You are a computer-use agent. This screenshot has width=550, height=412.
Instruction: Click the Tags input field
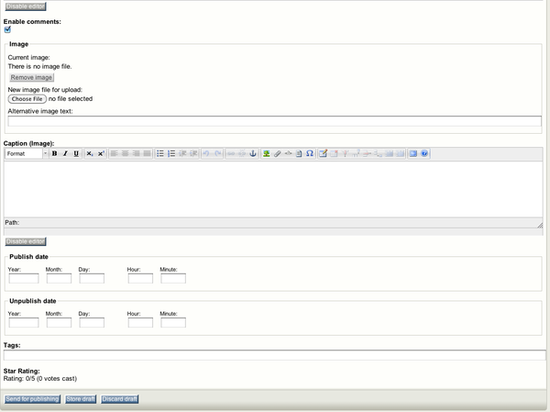(275, 355)
